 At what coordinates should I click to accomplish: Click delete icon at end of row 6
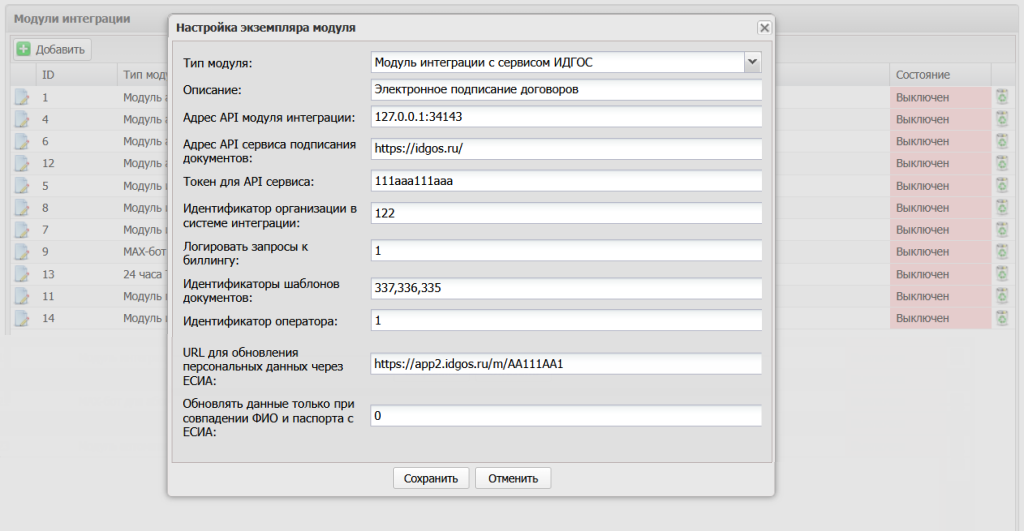pyautogui.click(x=1002, y=141)
